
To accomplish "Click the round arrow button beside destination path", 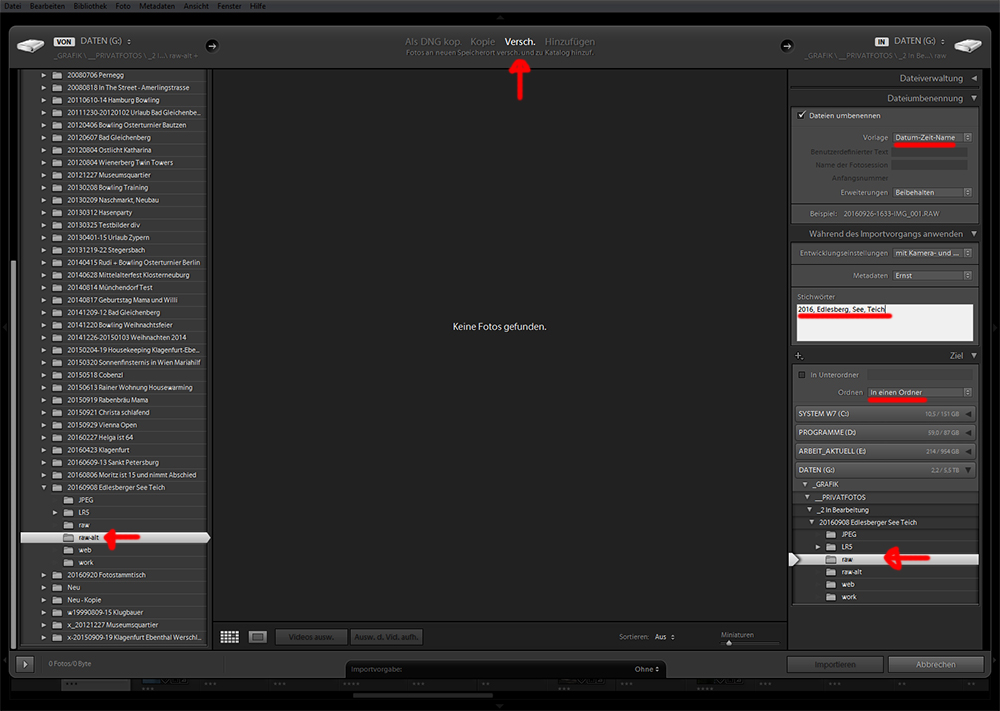I will (787, 46).
